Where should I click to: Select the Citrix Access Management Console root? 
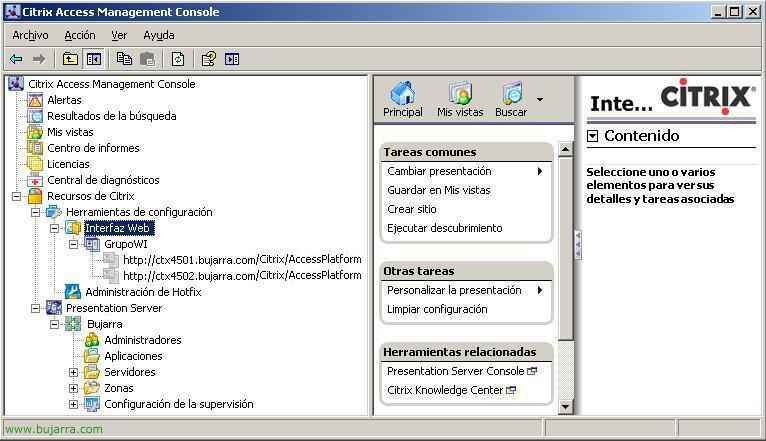pyautogui.click(x=112, y=84)
